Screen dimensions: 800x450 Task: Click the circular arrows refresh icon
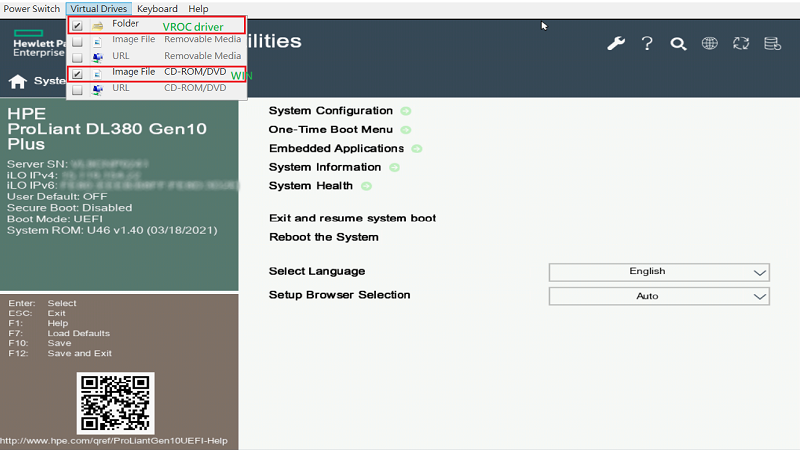[x=740, y=44]
